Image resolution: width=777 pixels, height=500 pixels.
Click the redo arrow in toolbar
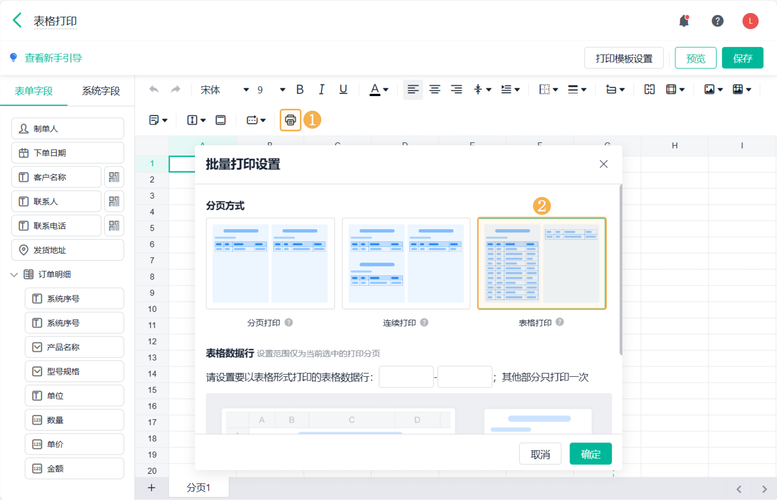click(175, 89)
